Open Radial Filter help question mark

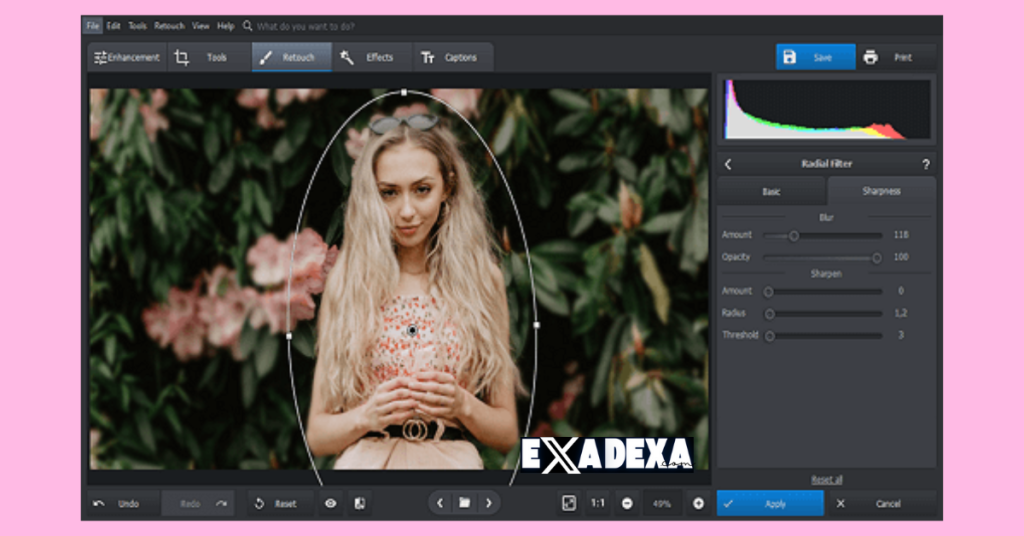coord(925,165)
